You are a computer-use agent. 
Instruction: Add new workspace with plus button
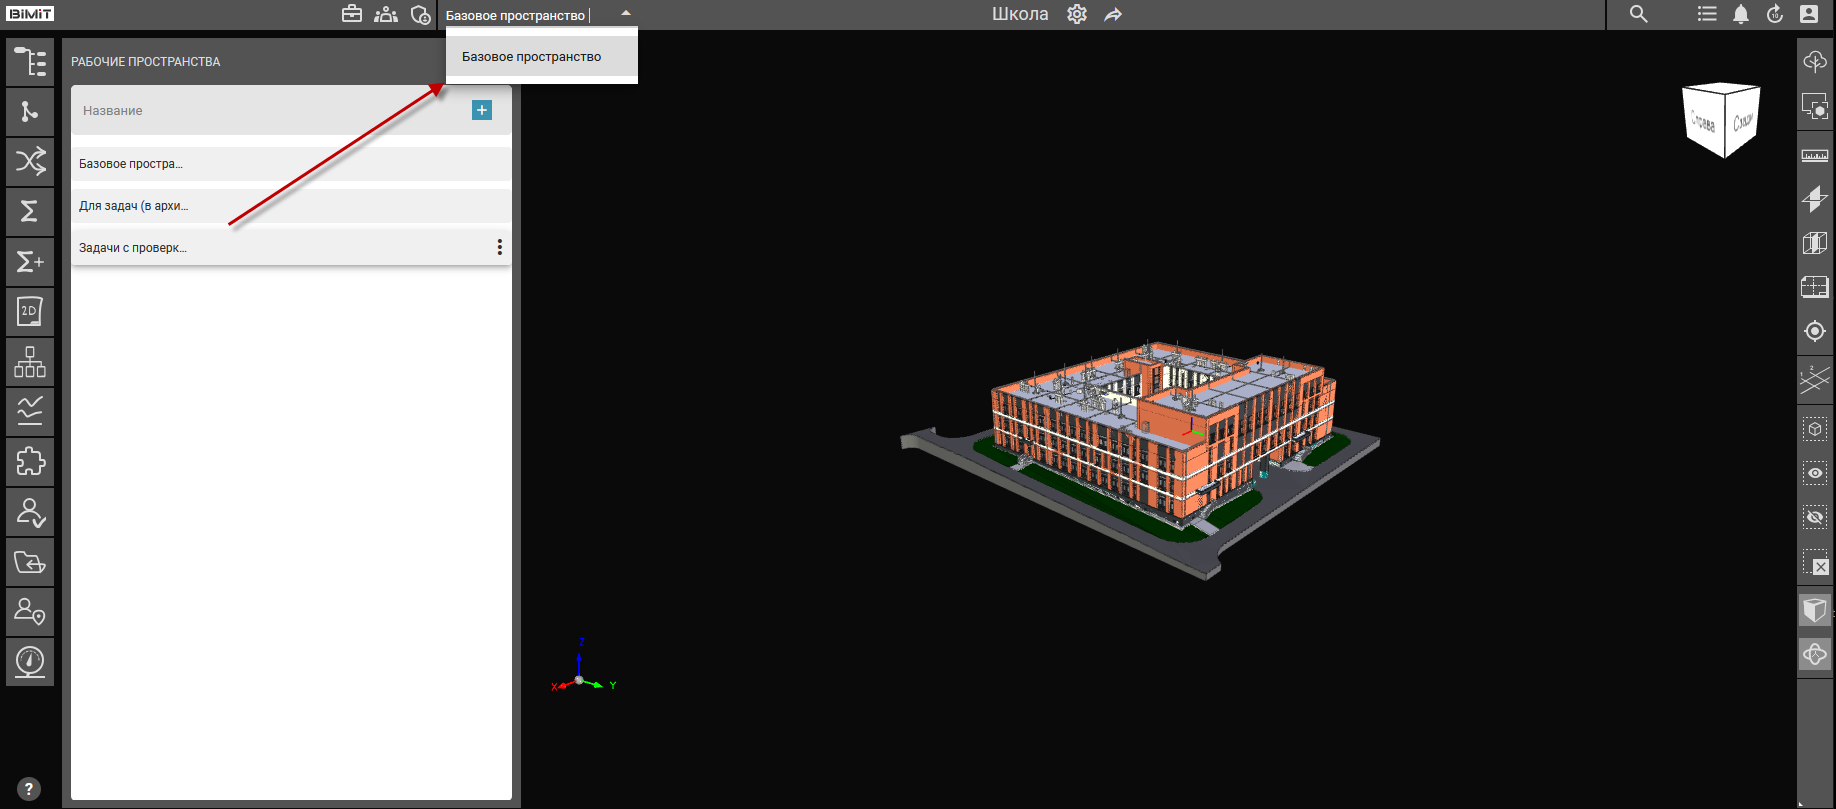482,110
